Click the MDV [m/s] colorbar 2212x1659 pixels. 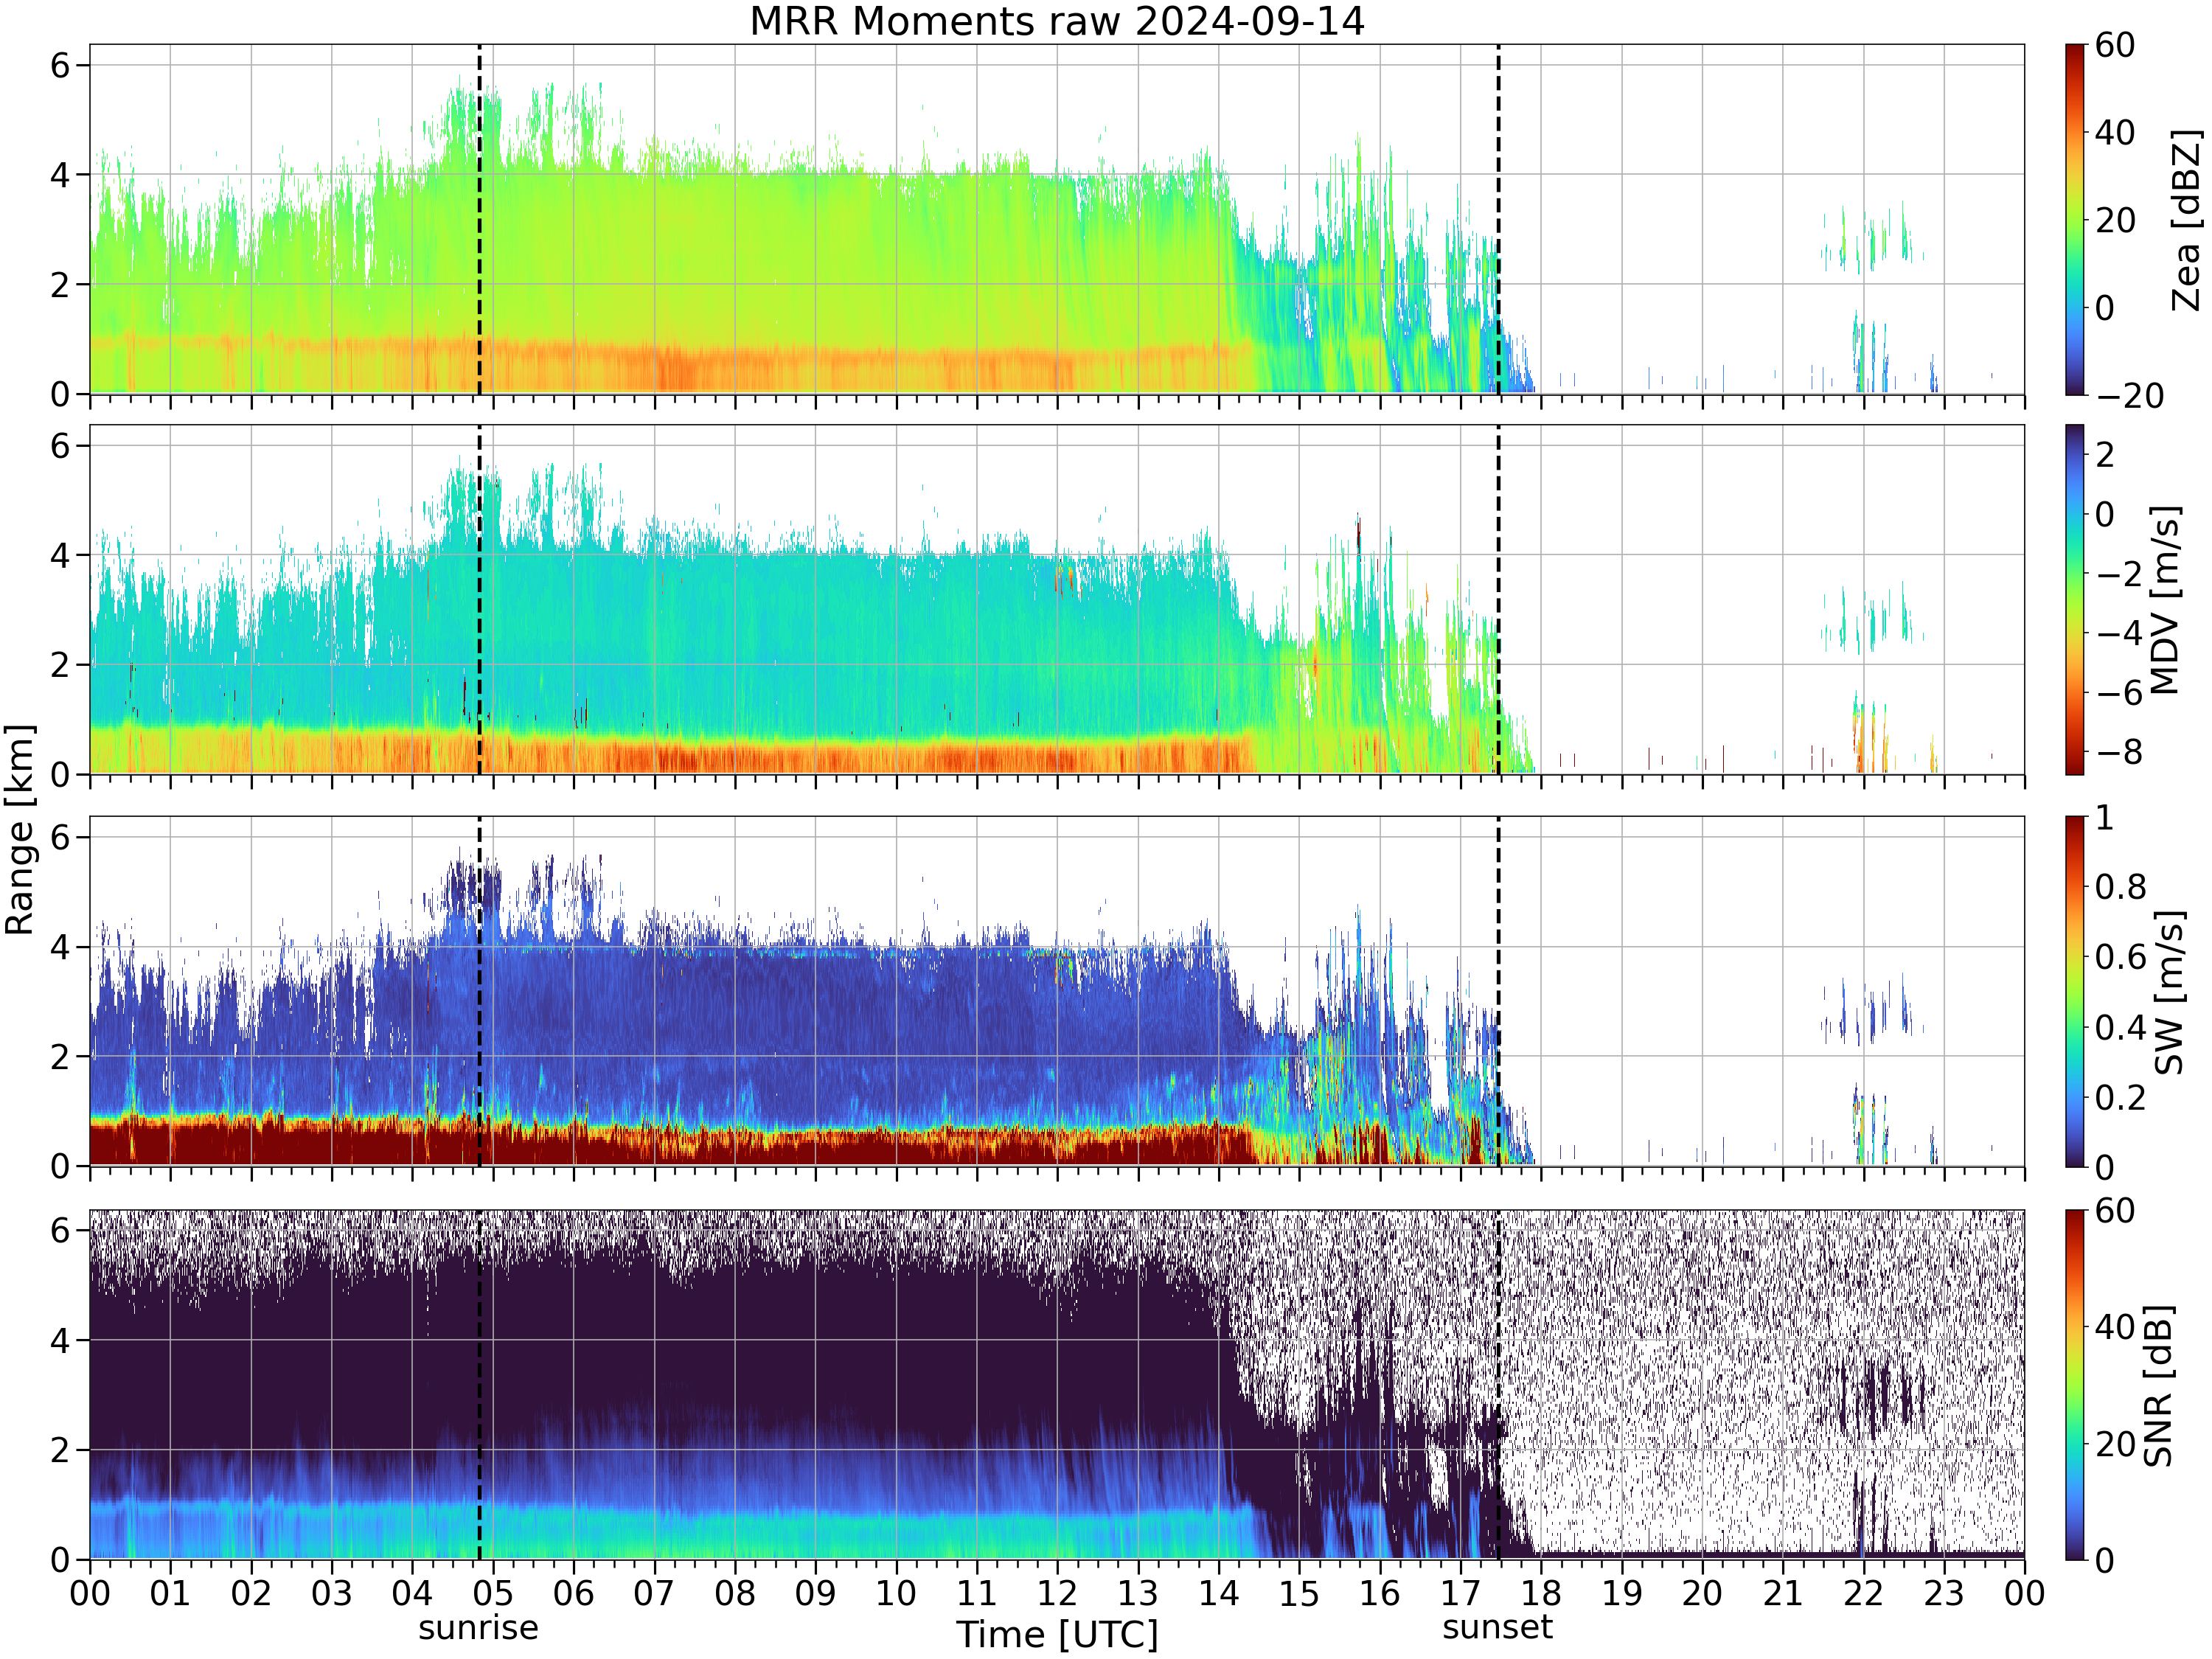pos(2075,599)
